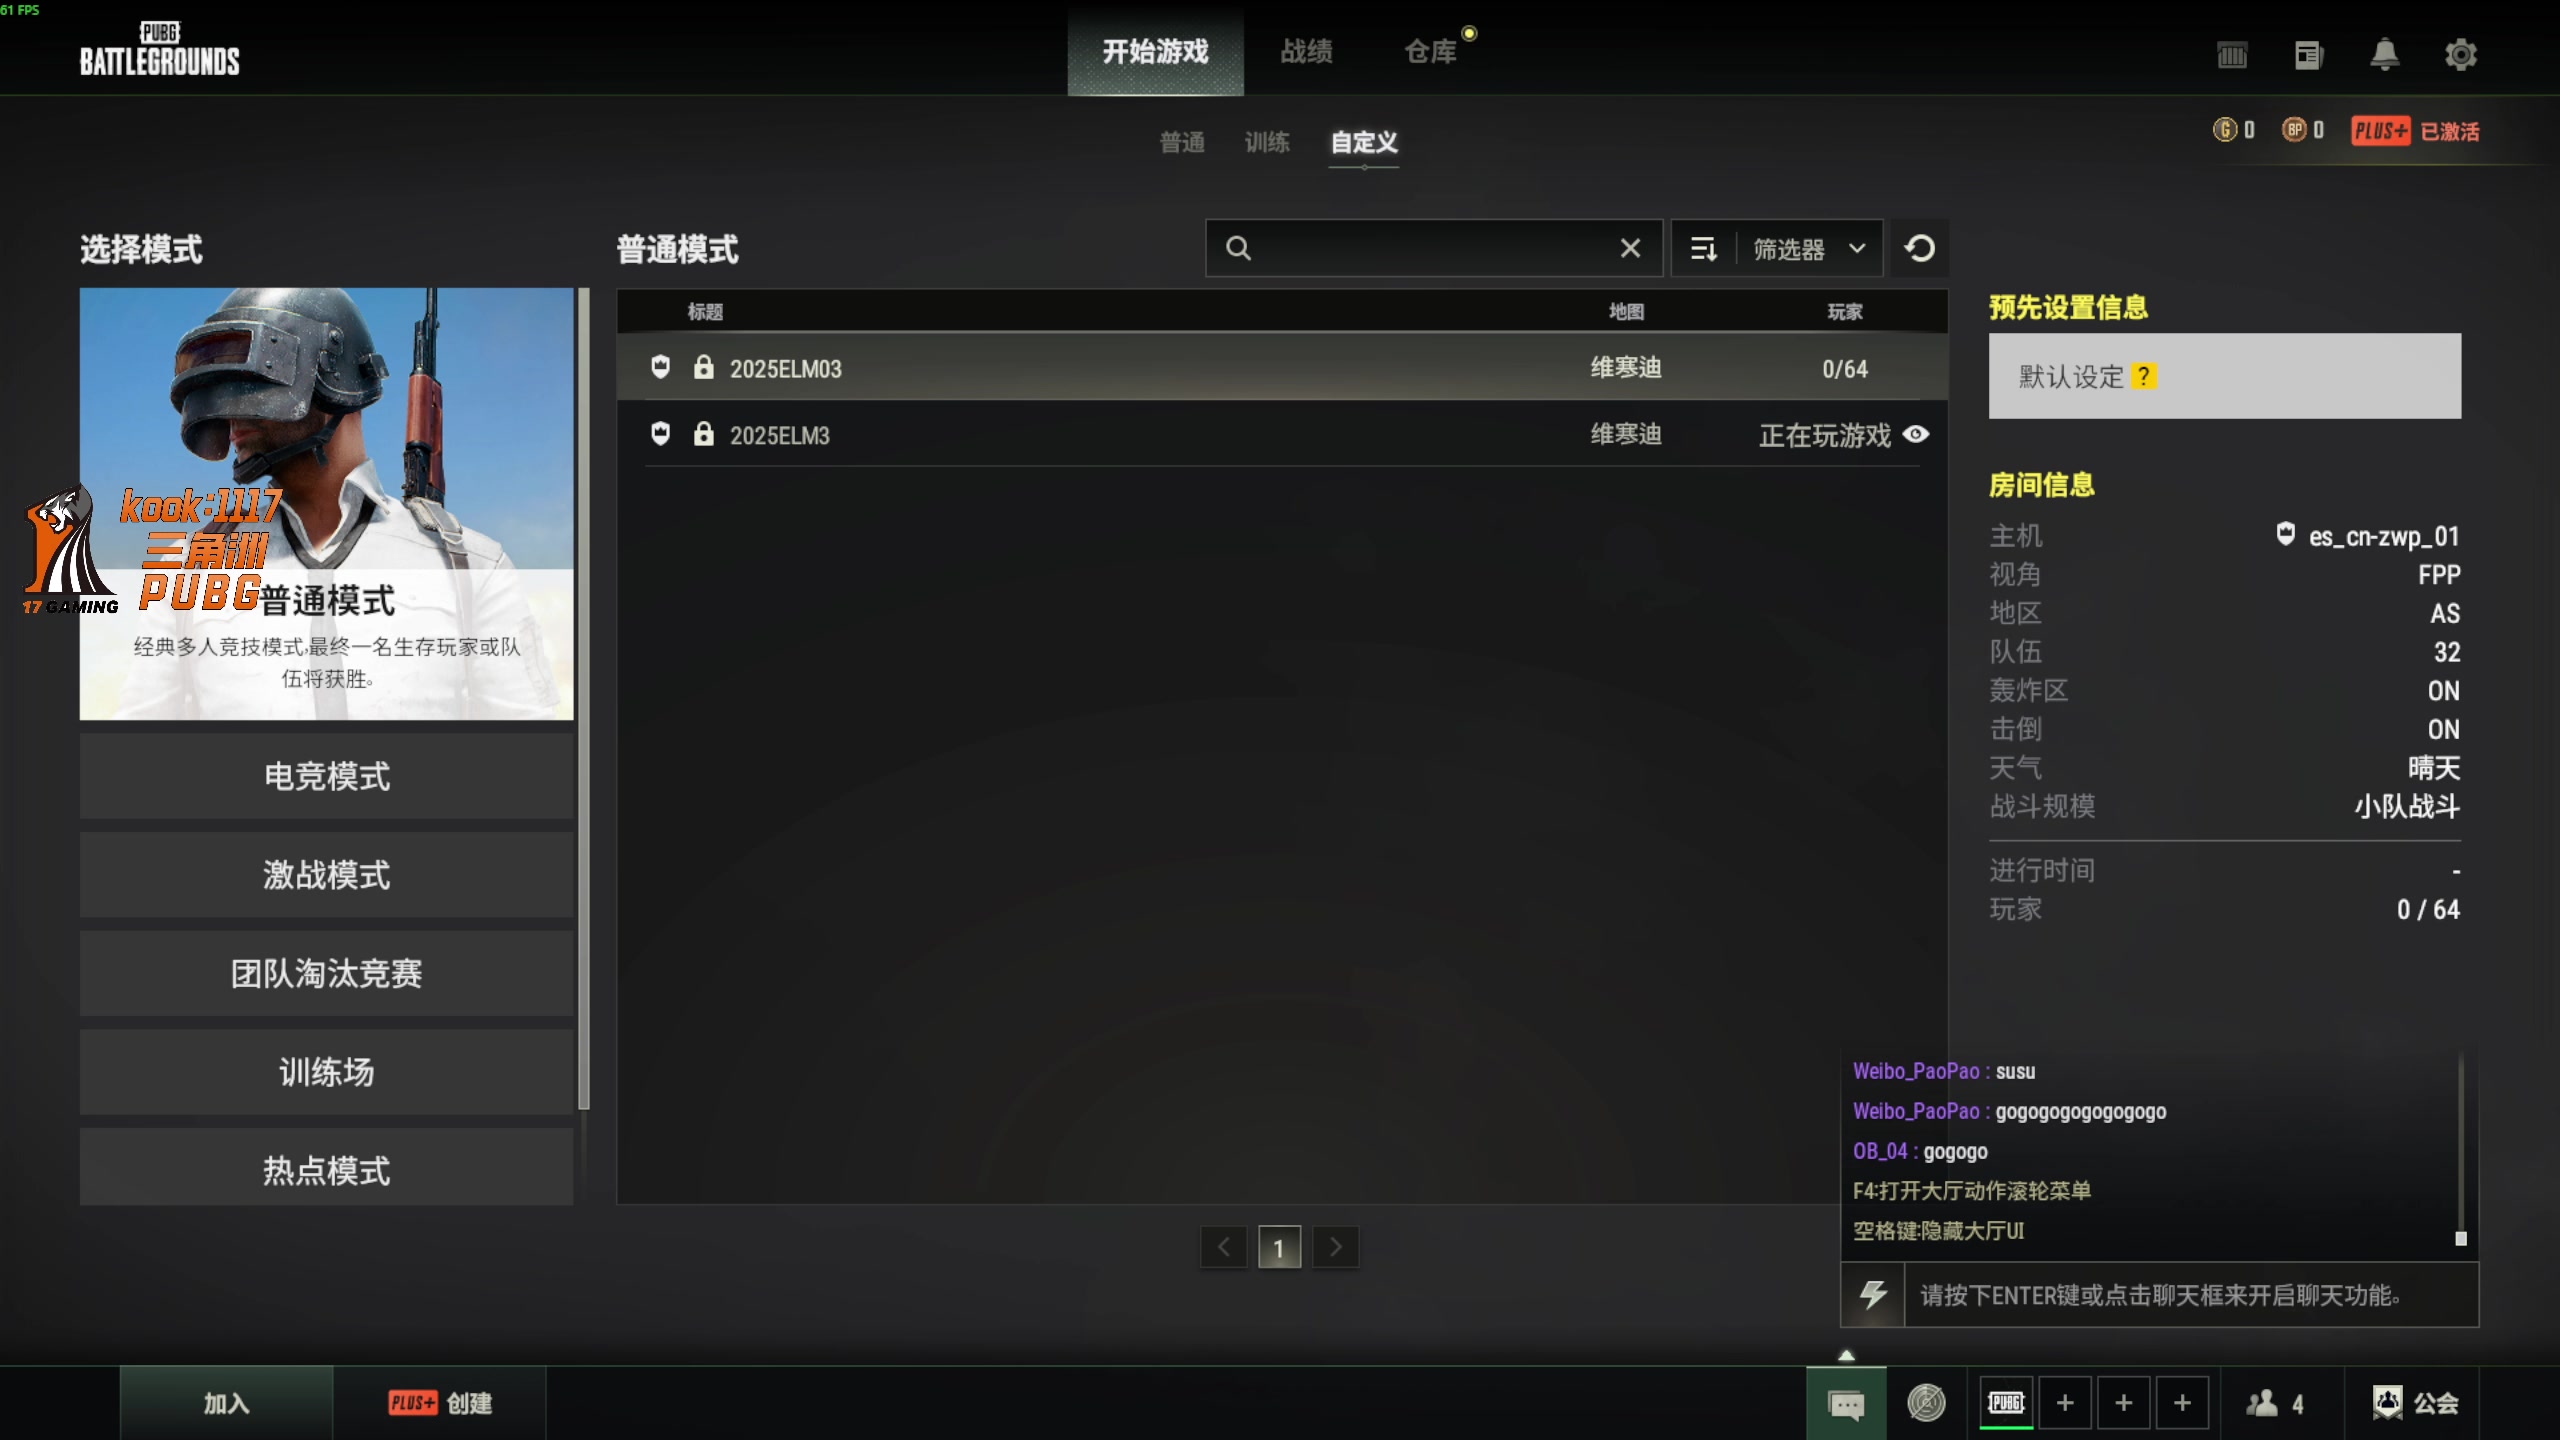Click the sort order icon
The height and width of the screenshot is (1440, 2560).
1704,248
